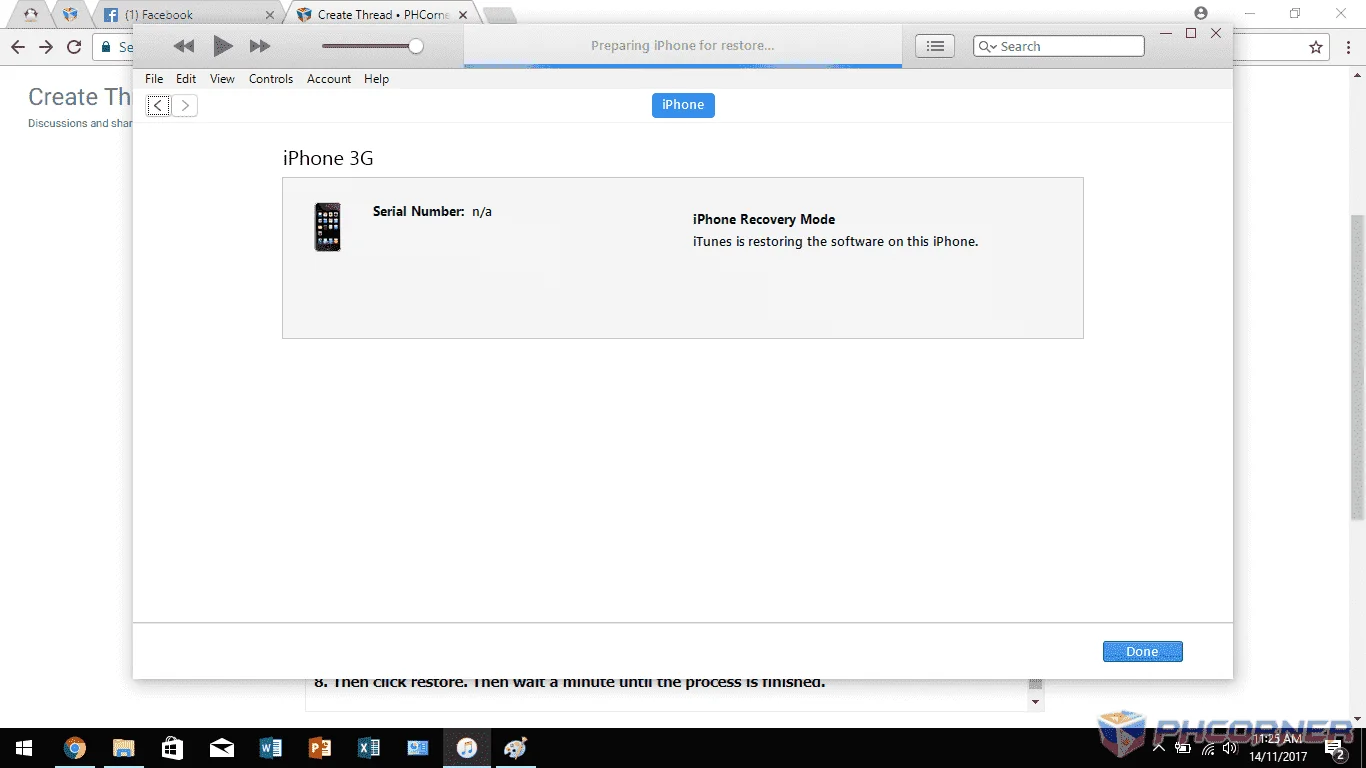Click the iTunes Search field
The height and width of the screenshot is (768, 1366).
pyautogui.click(x=1059, y=46)
